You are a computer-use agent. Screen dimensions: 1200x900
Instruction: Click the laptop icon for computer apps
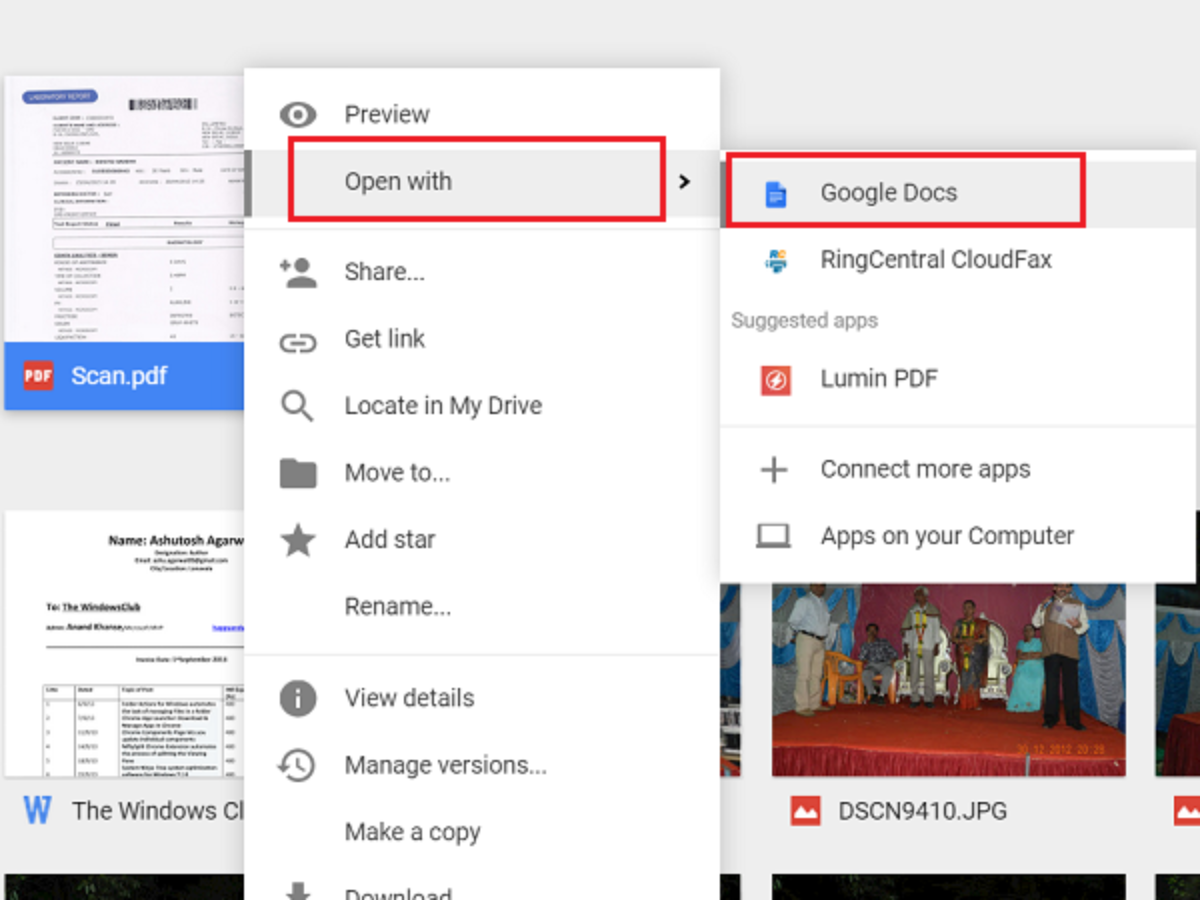pos(774,536)
